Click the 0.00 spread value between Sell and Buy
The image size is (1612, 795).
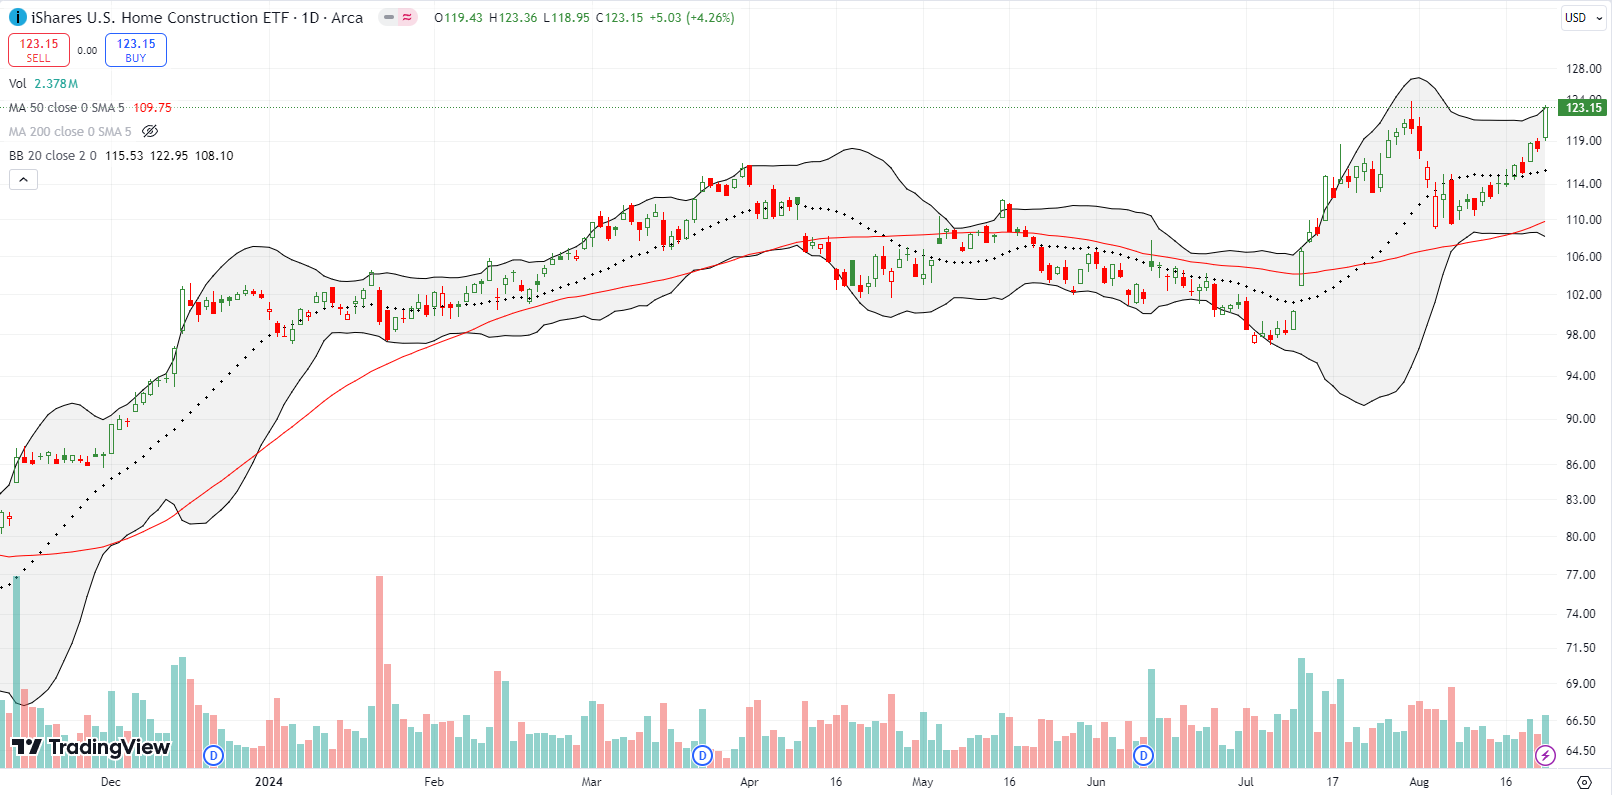pos(88,50)
